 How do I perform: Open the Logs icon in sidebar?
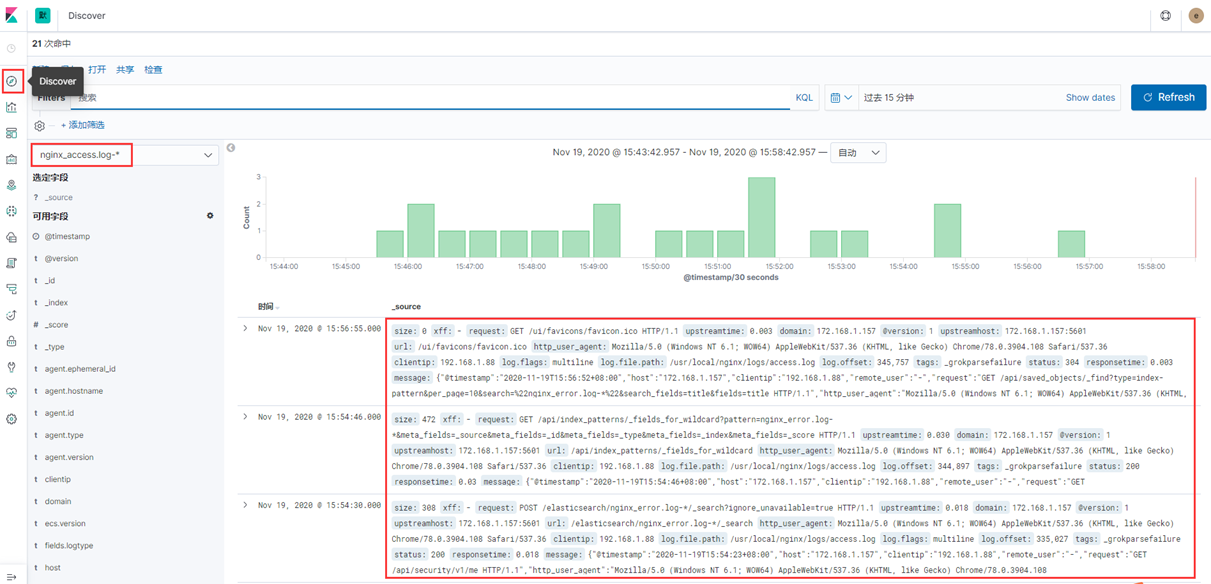click(11, 263)
